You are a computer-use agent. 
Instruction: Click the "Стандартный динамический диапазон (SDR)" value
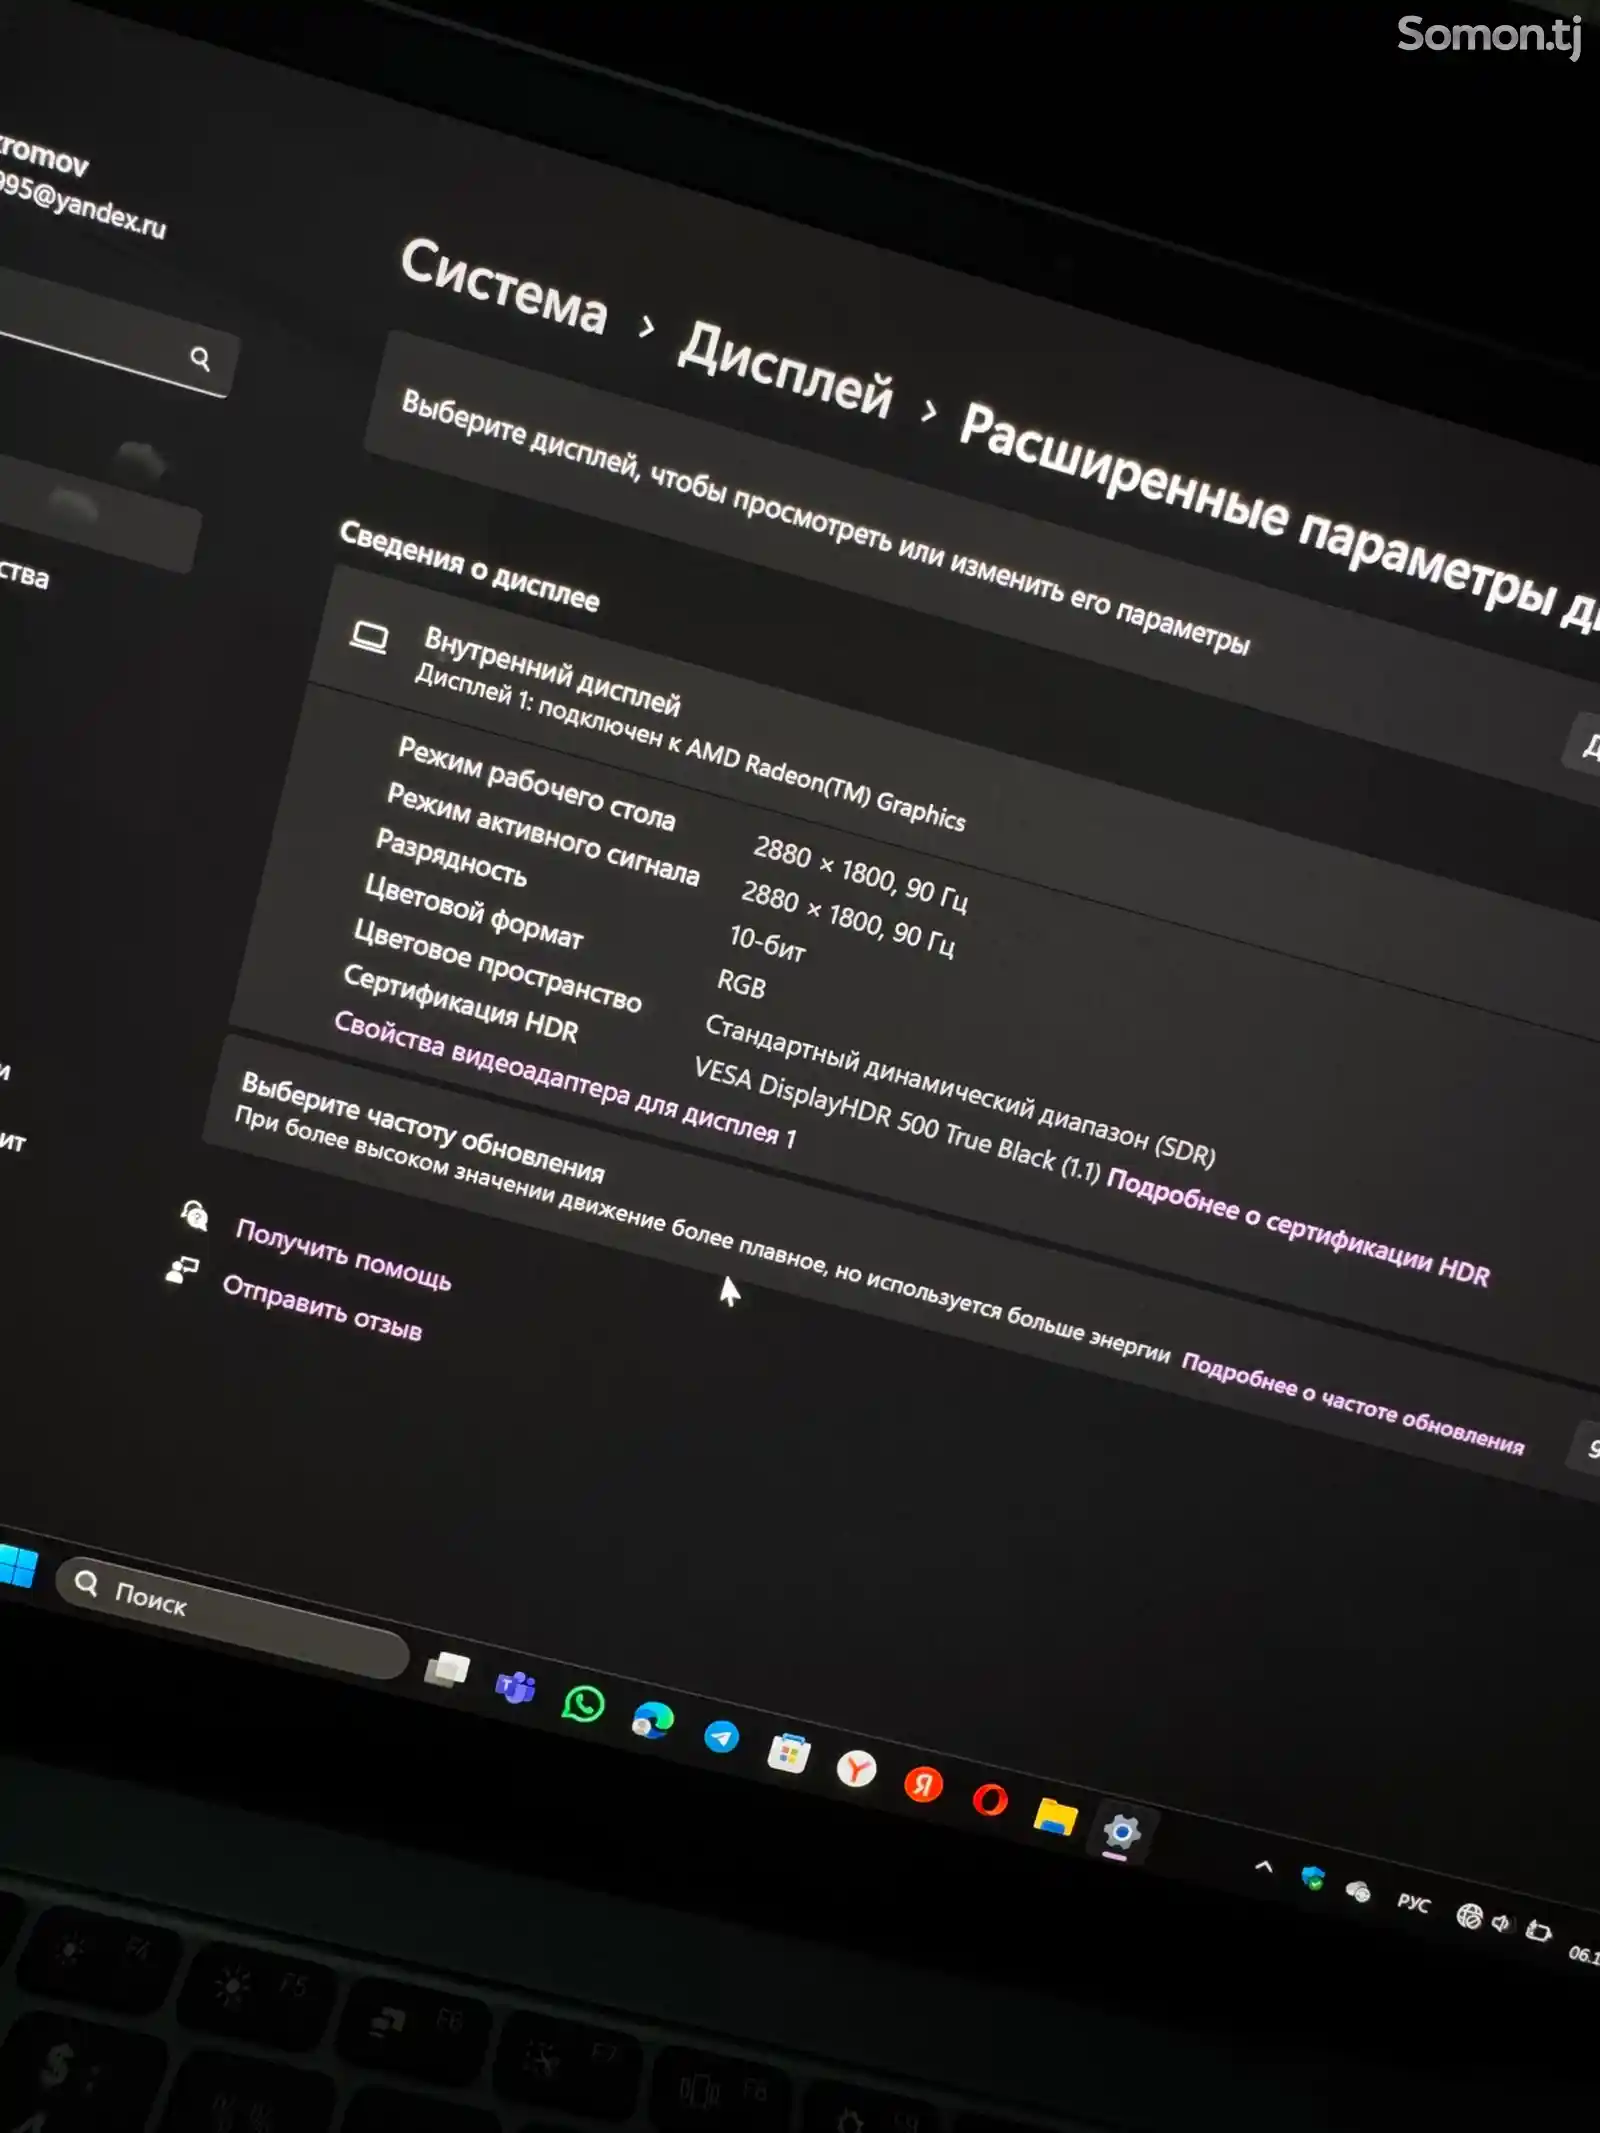[960, 1091]
